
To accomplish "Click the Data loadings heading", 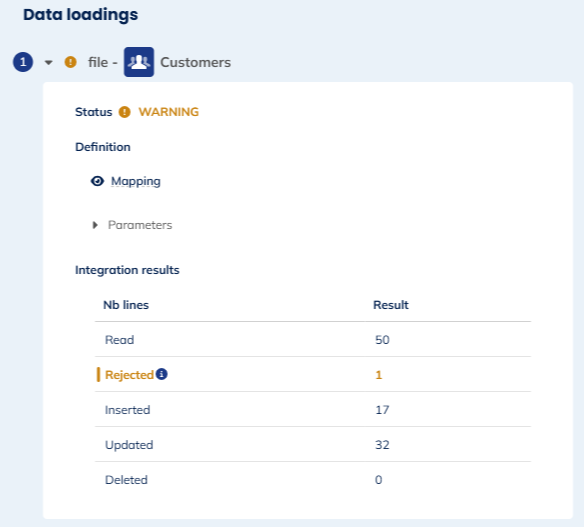I will tap(80, 15).
